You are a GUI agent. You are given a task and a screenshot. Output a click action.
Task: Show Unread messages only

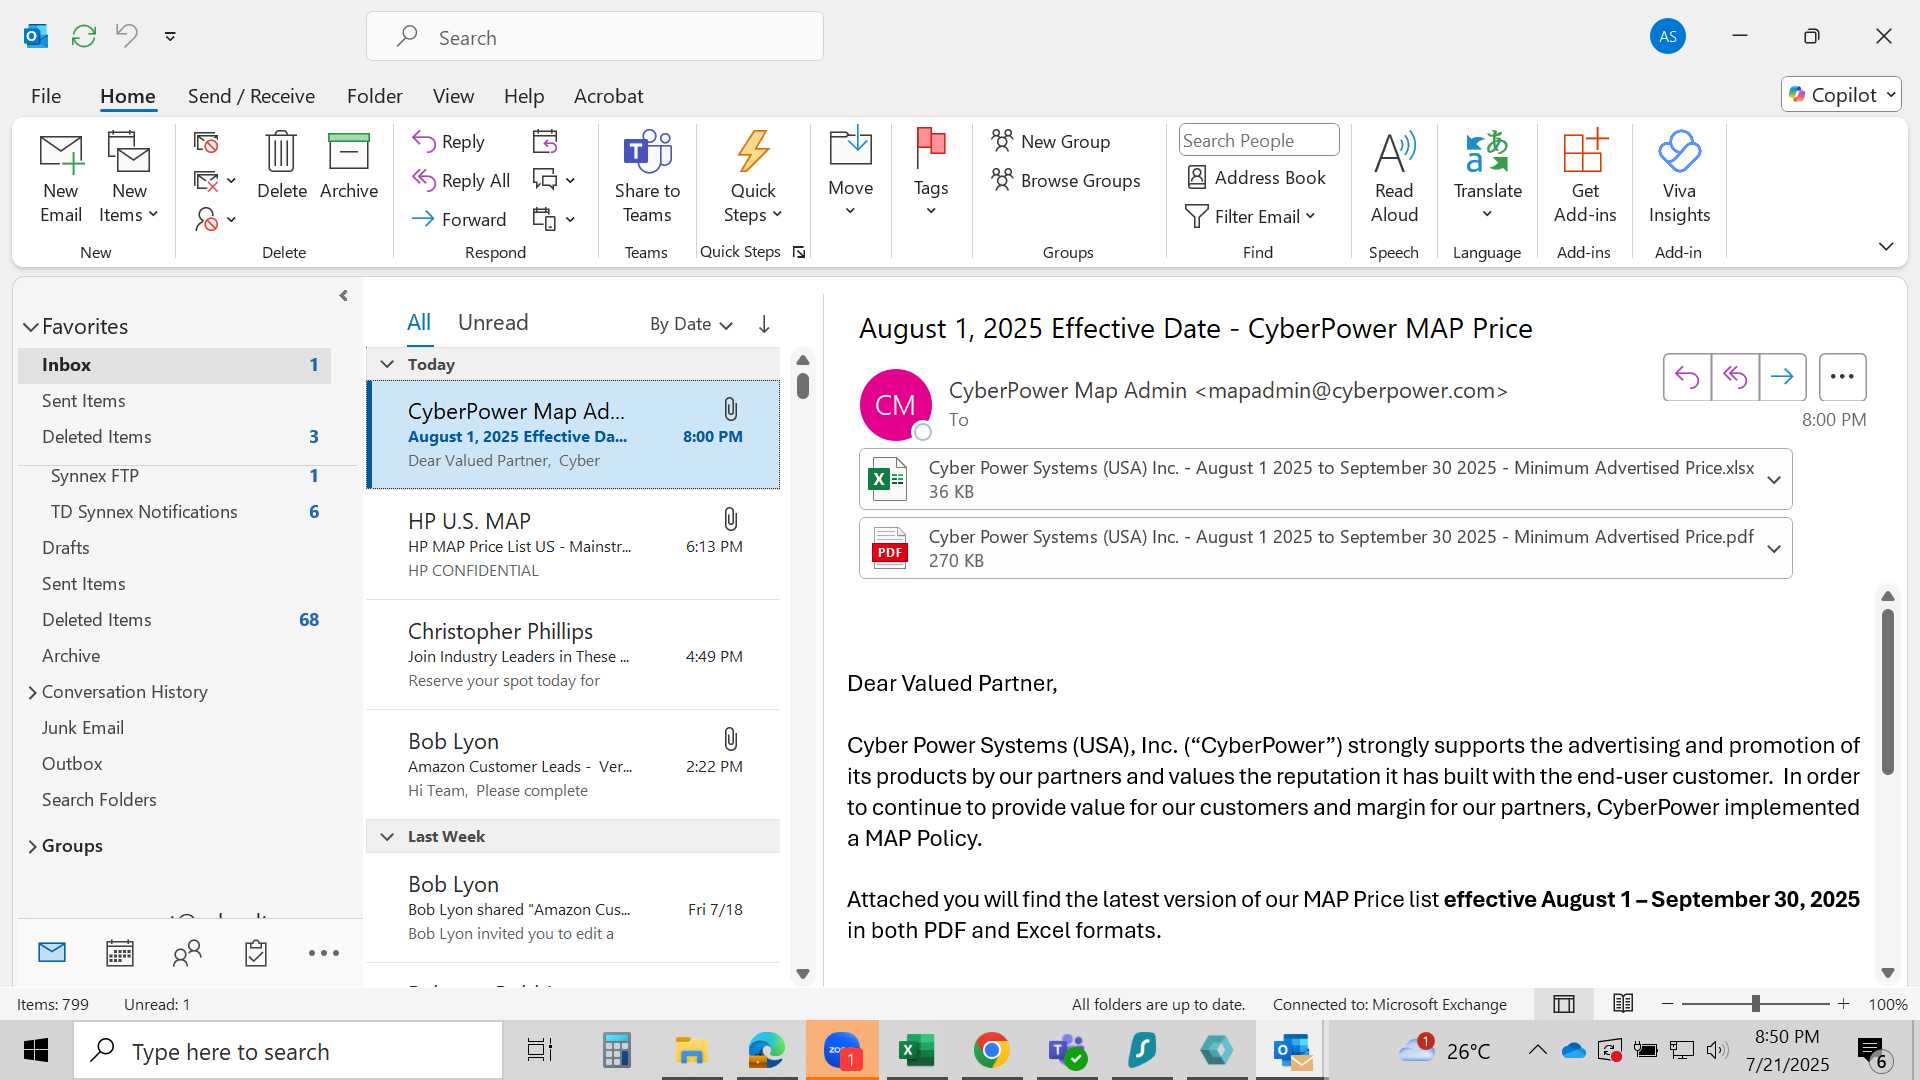493,322
